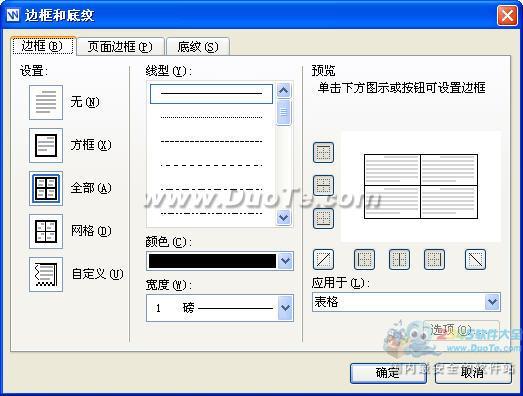
Task: Choose the dash-dot line style
Action: 211,189
